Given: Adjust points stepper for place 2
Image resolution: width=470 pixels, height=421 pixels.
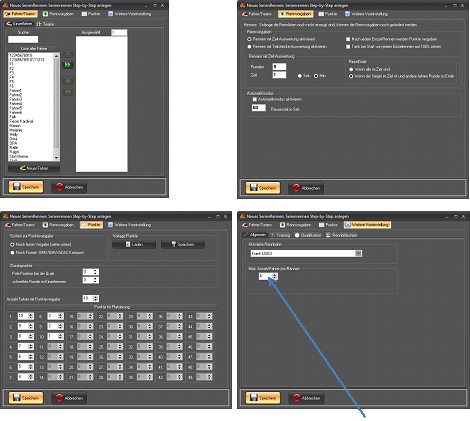Looking at the screenshot, I should coord(30,326).
